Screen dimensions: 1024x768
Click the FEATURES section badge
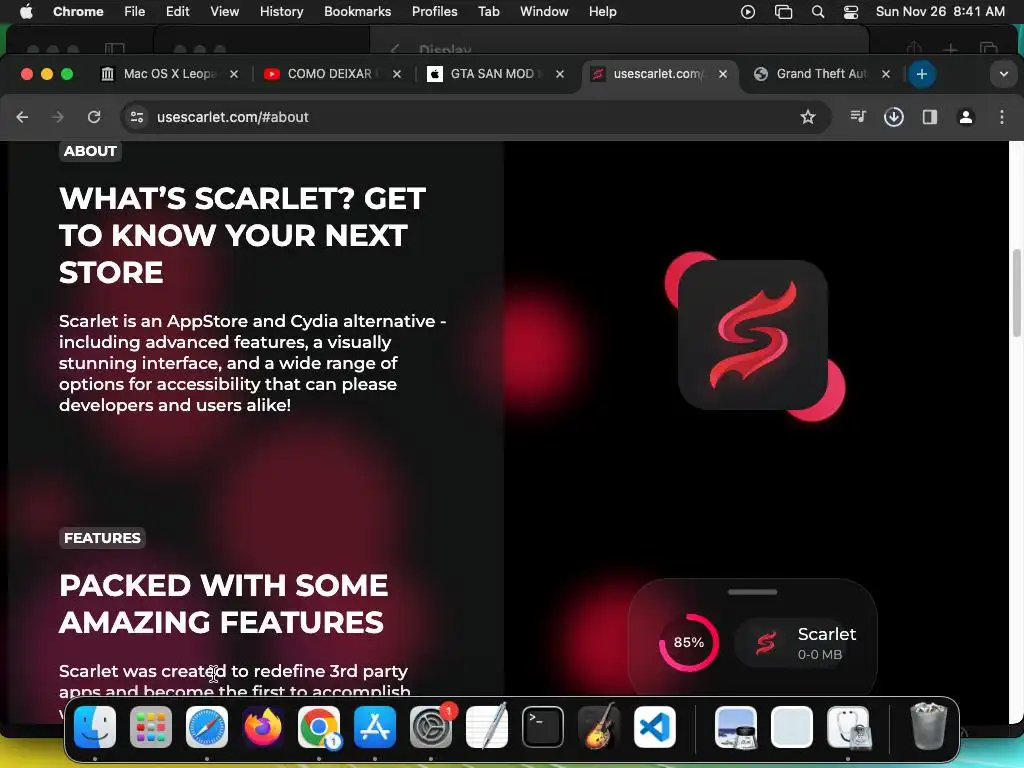pos(102,538)
